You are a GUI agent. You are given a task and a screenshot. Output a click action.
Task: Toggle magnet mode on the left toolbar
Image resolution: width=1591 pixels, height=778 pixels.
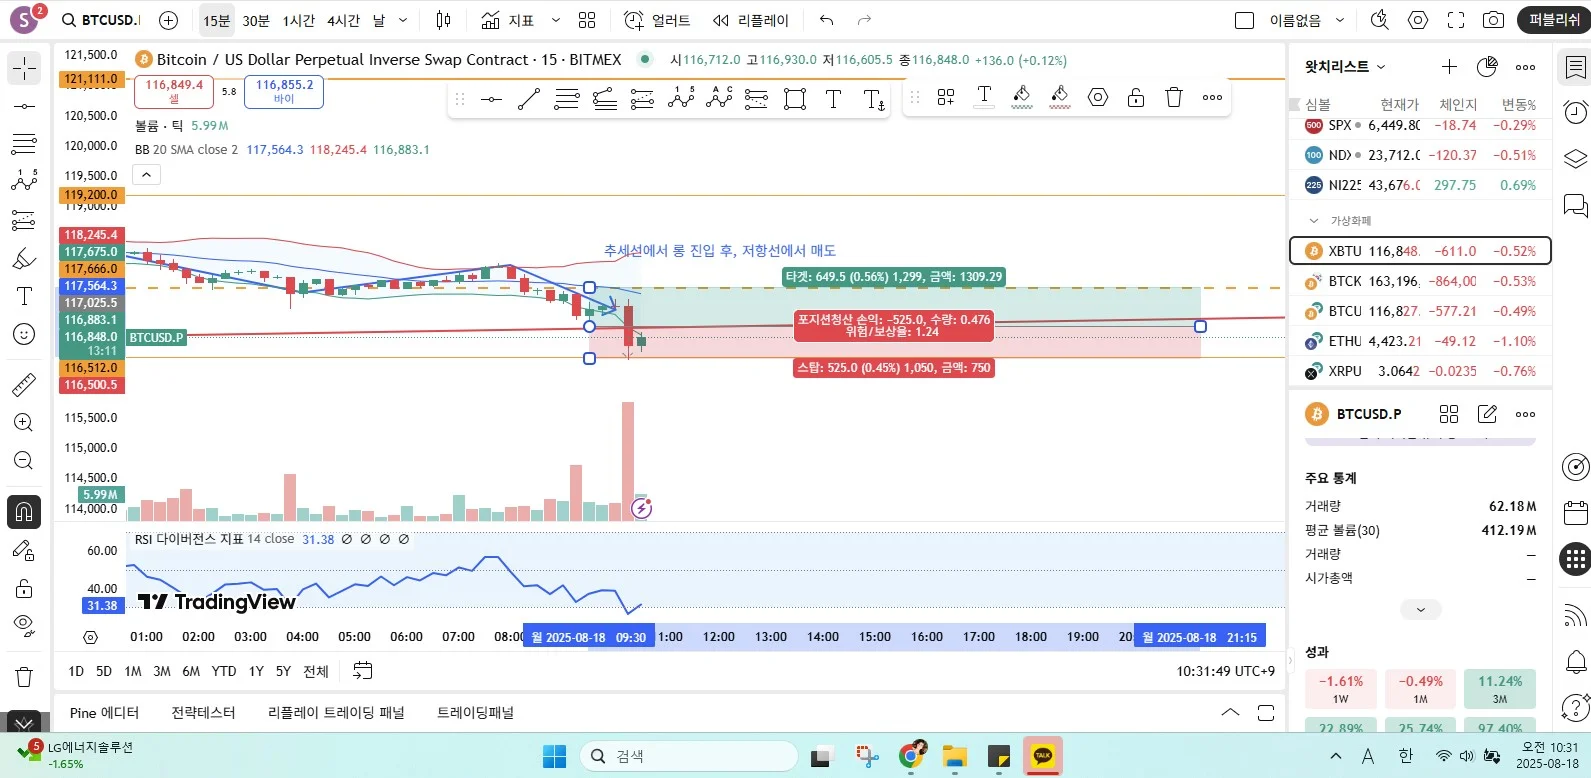click(x=24, y=512)
